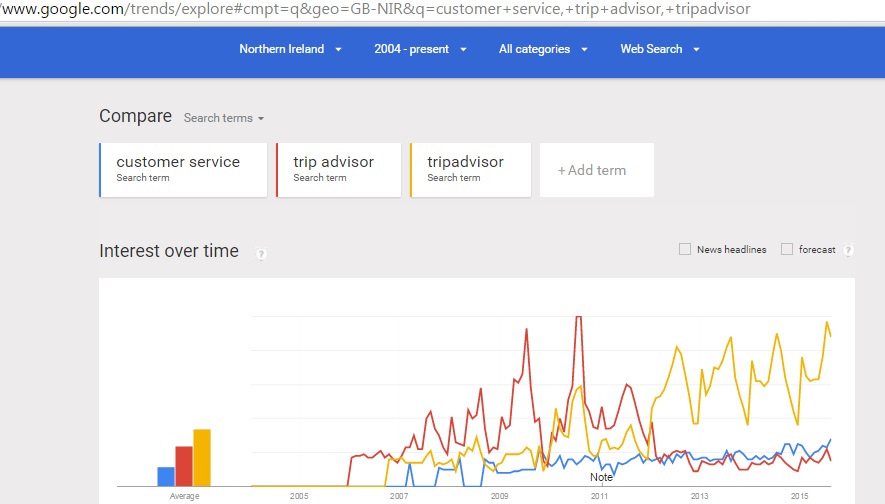The width and height of the screenshot is (885, 504).
Task: Open the Interest over time help icon
Action: [x=261, y=254]
